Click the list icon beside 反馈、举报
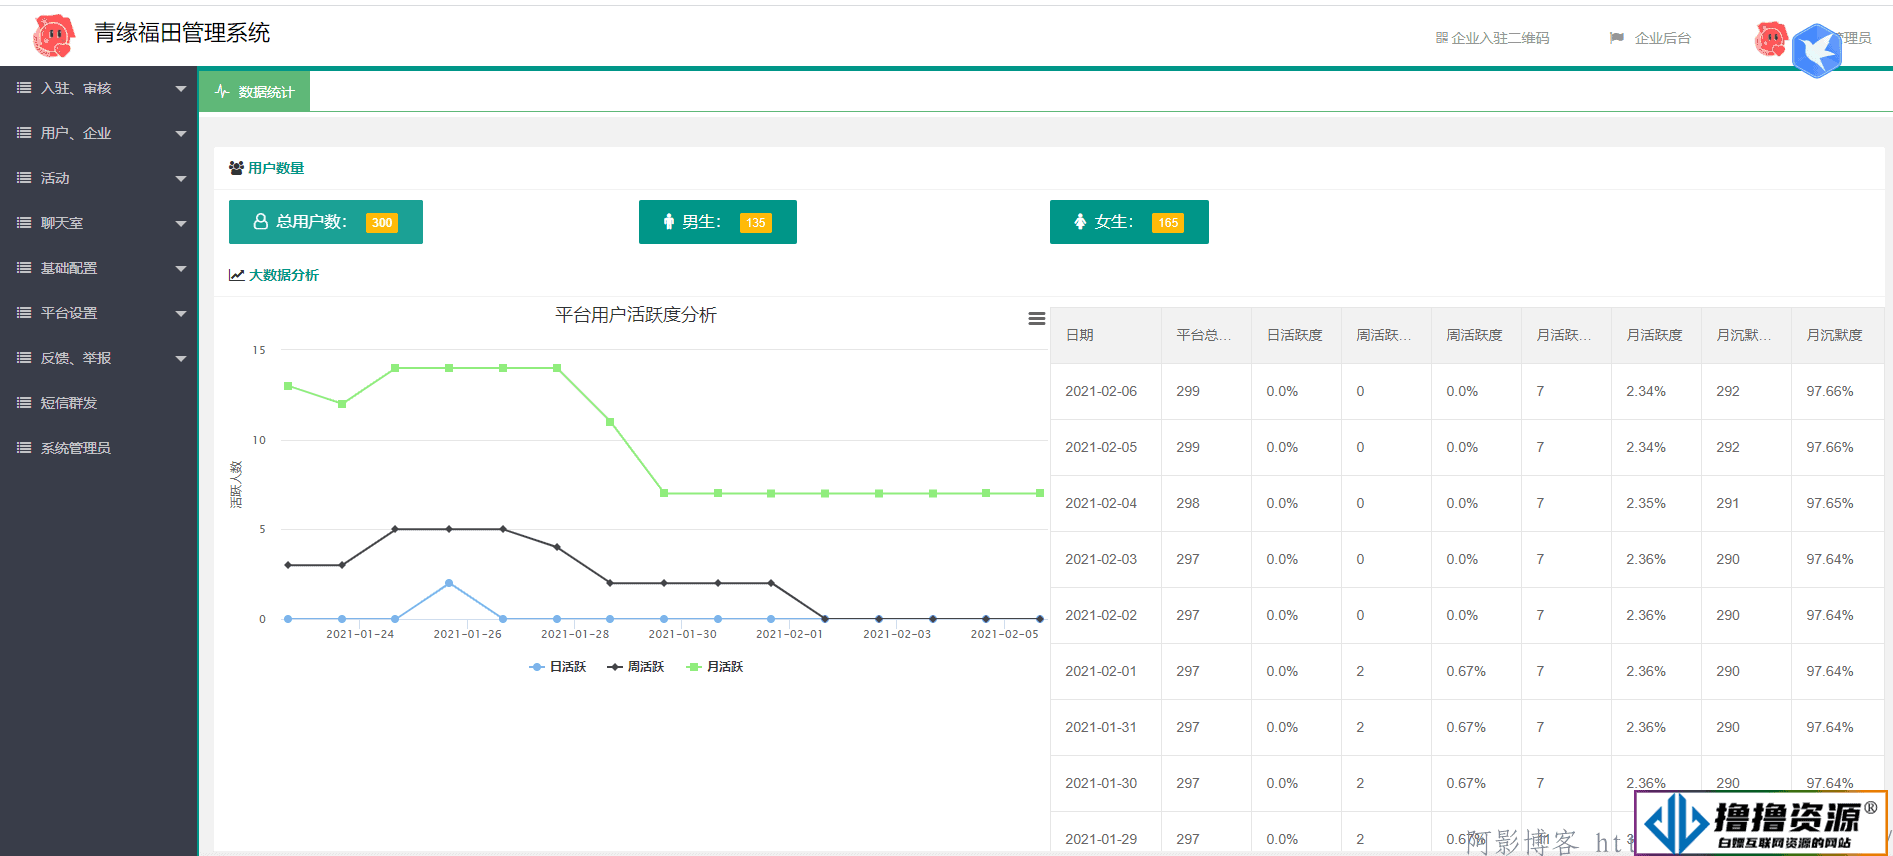 click(24, 358)
